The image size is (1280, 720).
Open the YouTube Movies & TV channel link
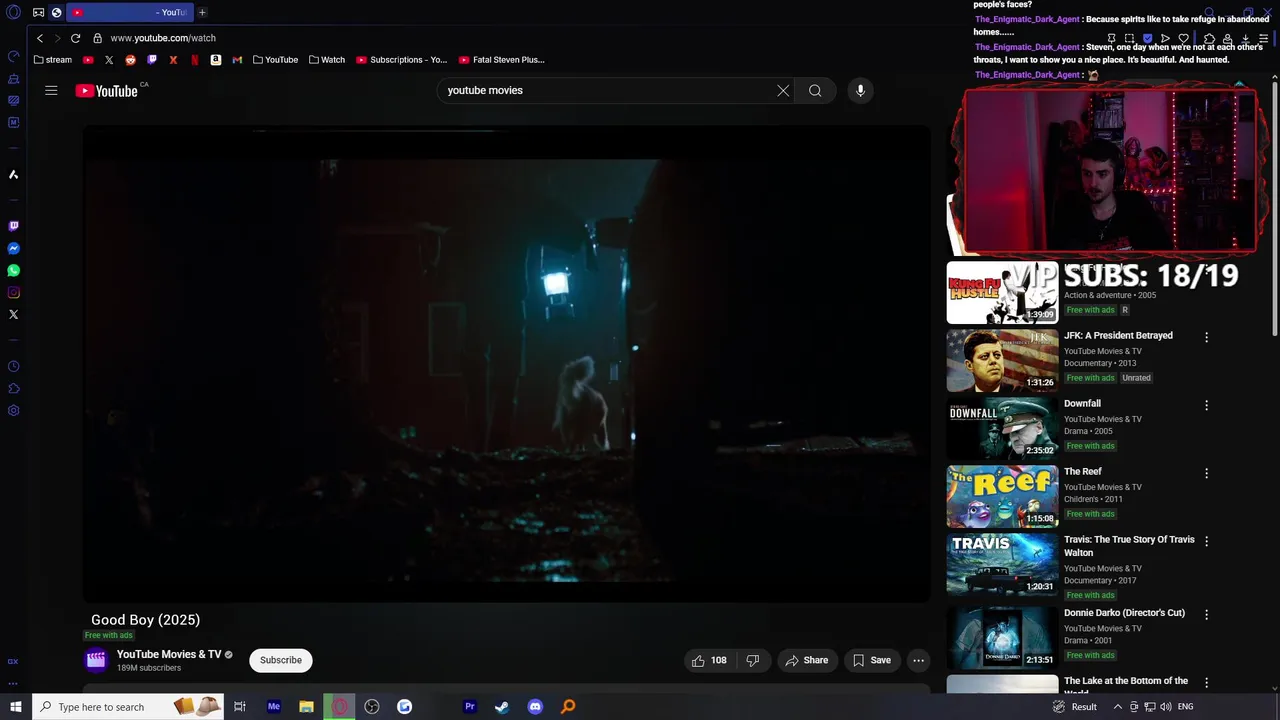click(x=169, y=654)
